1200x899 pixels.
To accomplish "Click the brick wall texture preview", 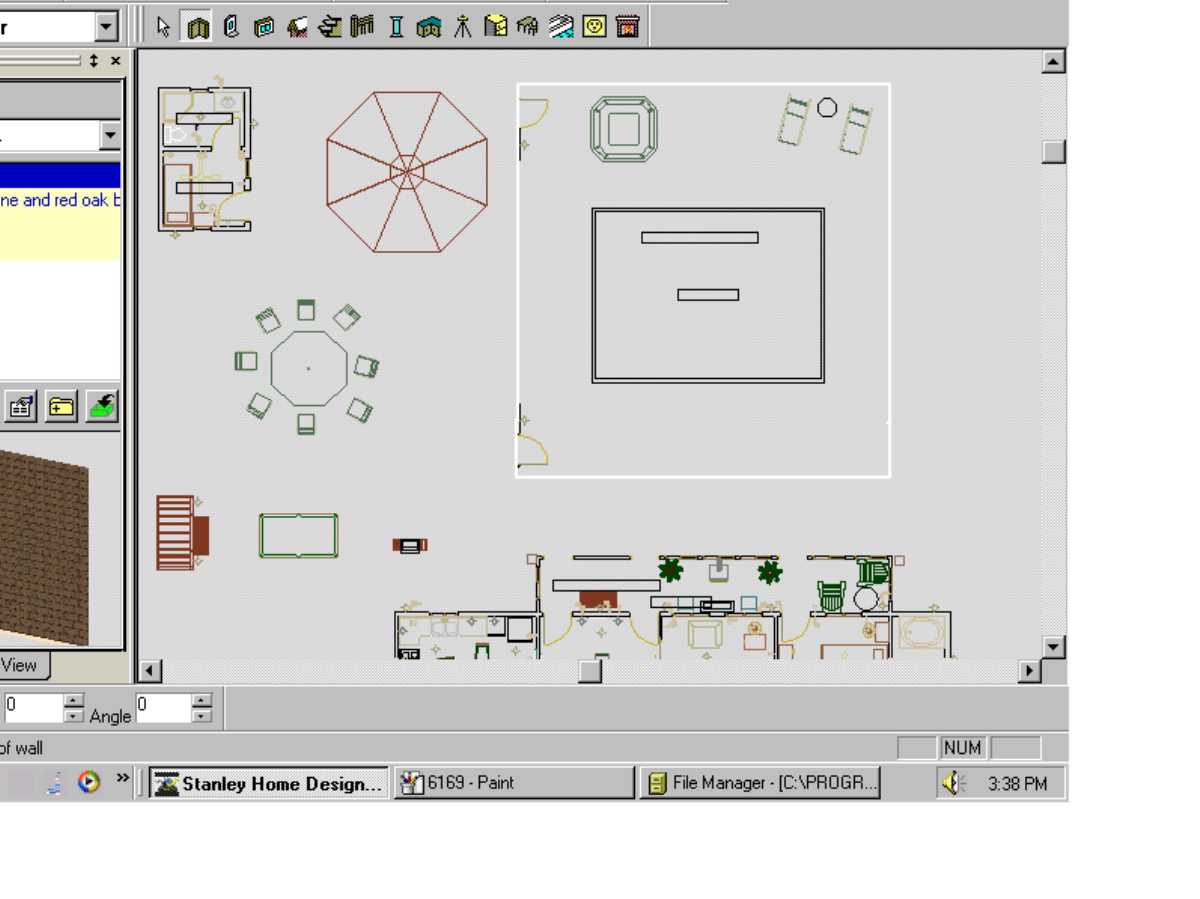I will (45, 545).
